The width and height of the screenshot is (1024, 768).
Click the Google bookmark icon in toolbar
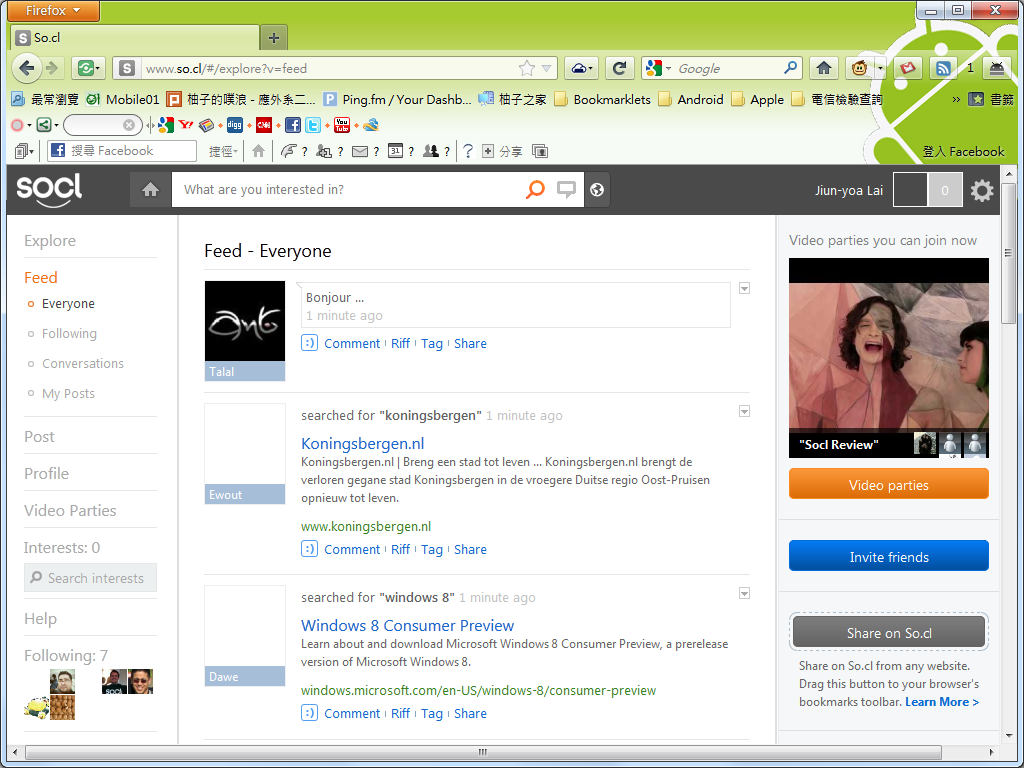click(166, 125)
